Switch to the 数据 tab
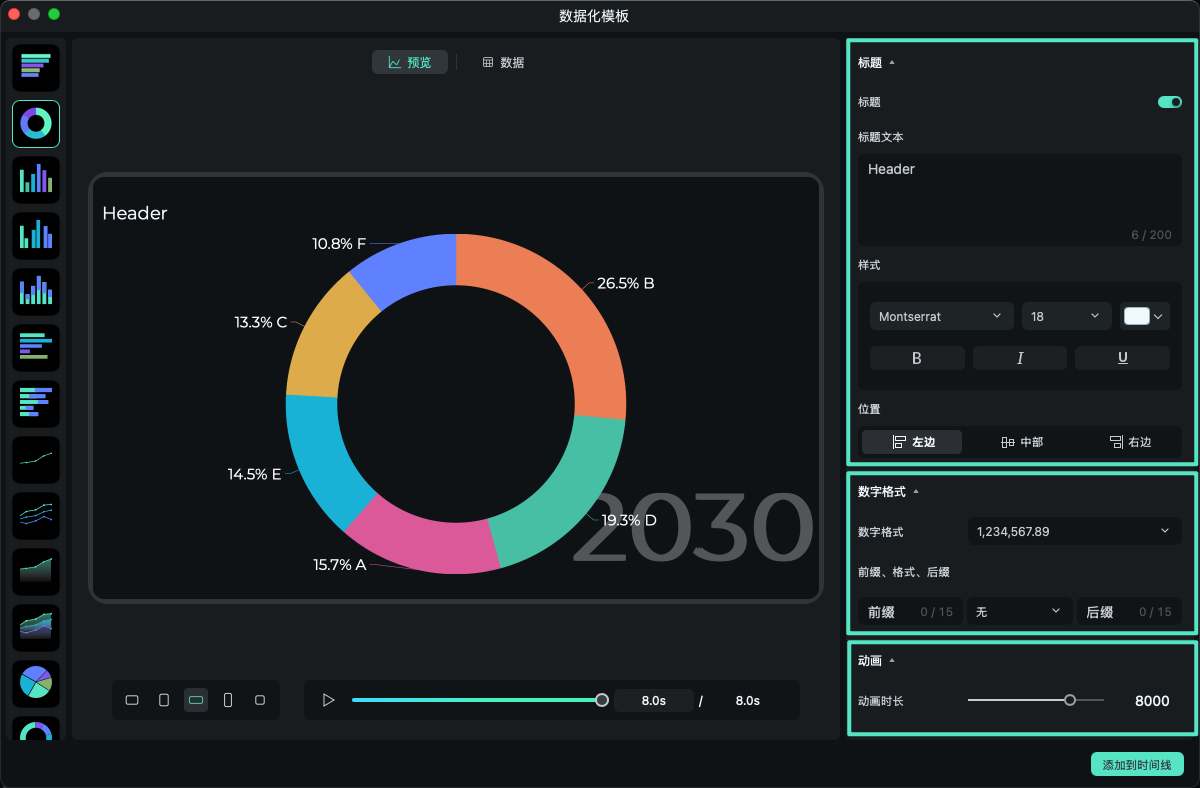1200x788 pixels. (503, 62)
